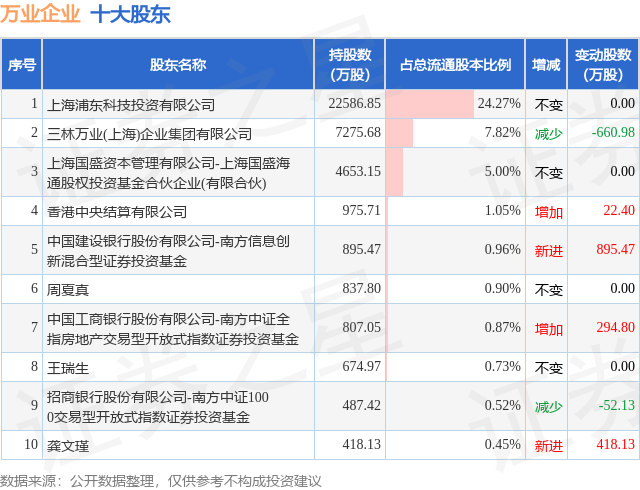The width and height of the screenshot is (640, 490).
Task: Click the 487.42 shares value
Action: [361, 405]
